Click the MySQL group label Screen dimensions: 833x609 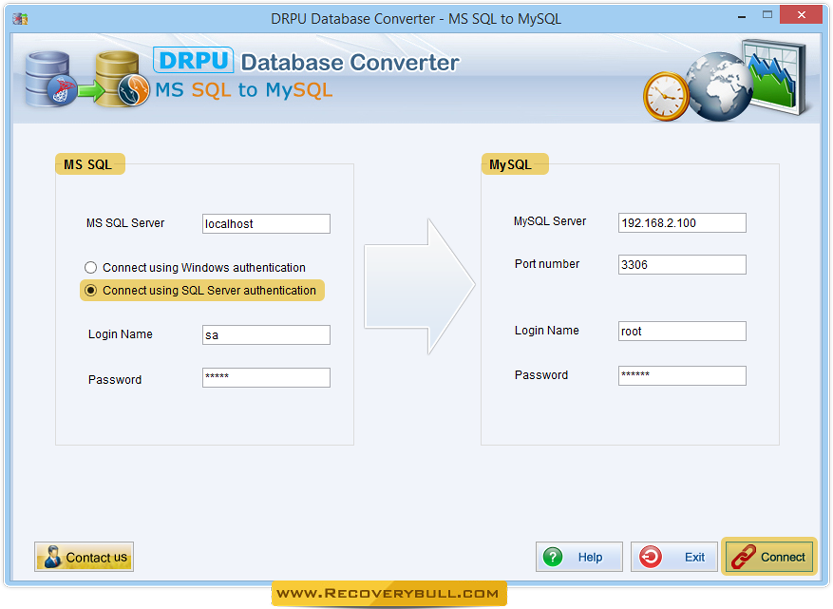(x=514, y=164)
